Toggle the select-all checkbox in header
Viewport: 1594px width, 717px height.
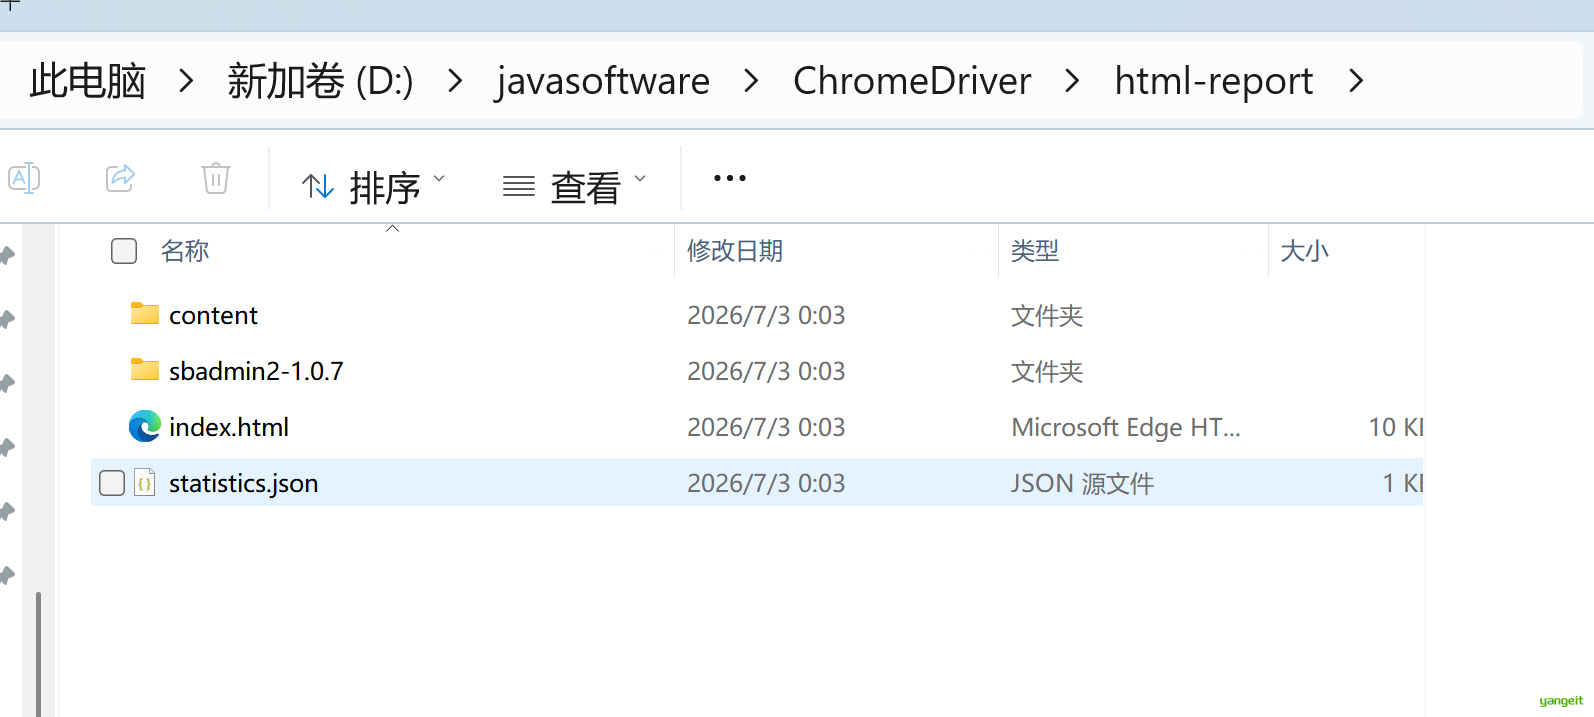[124, 251]
